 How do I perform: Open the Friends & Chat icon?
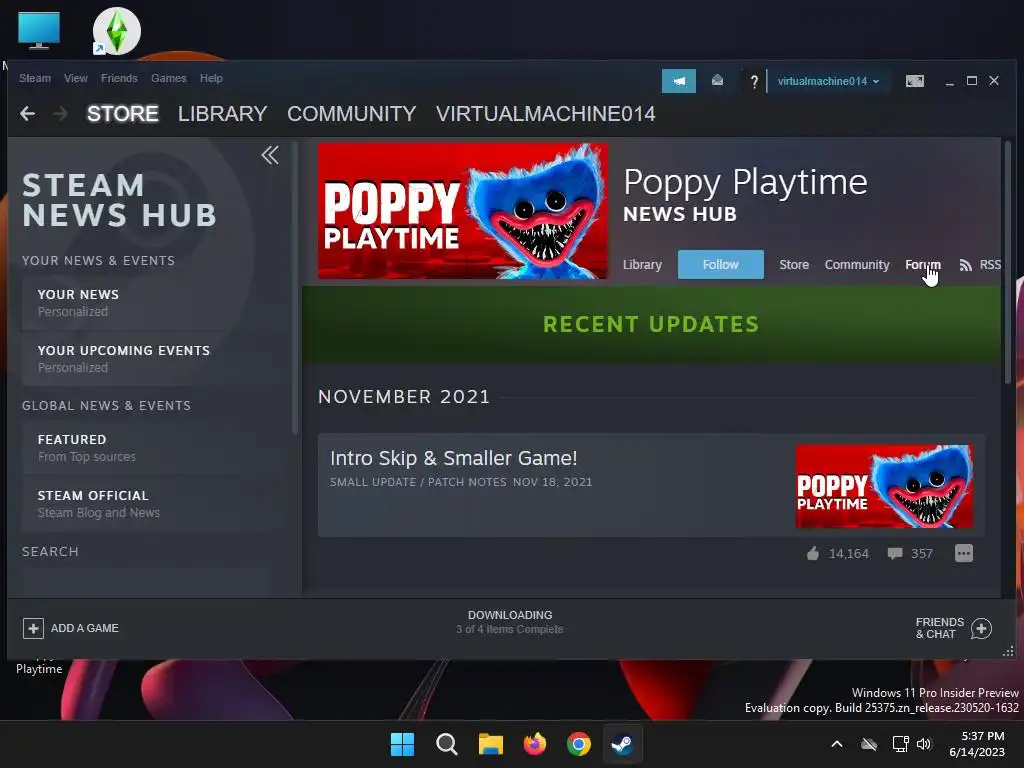981,628
